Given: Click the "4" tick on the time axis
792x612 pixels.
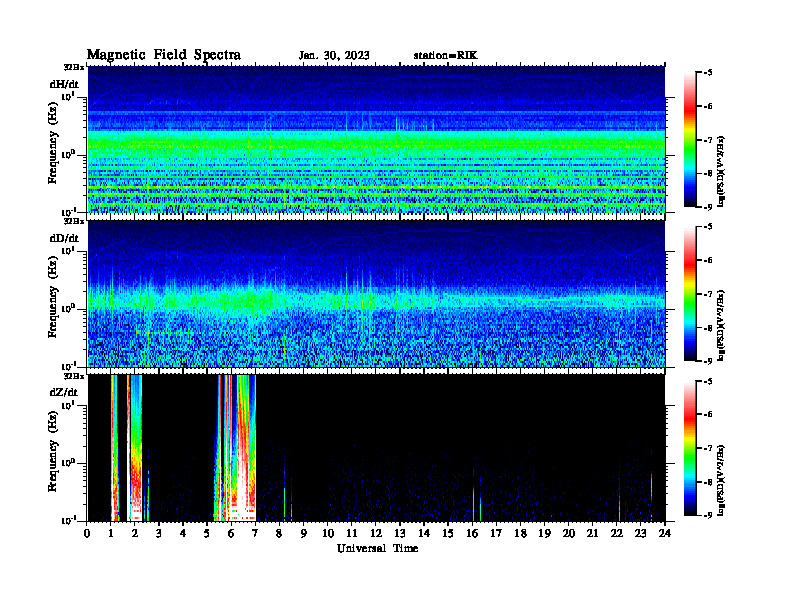Looking at the screenshot, I should (x=183, y=533).
